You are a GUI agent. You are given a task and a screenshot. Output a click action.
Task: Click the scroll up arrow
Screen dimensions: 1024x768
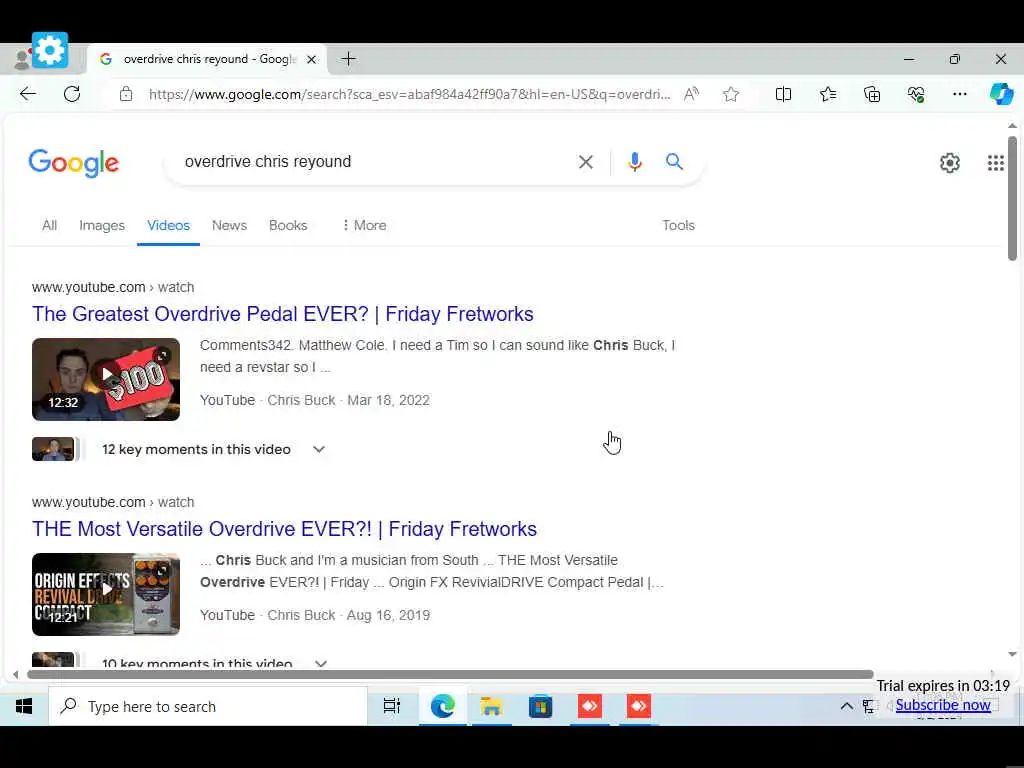(1012, 125)
